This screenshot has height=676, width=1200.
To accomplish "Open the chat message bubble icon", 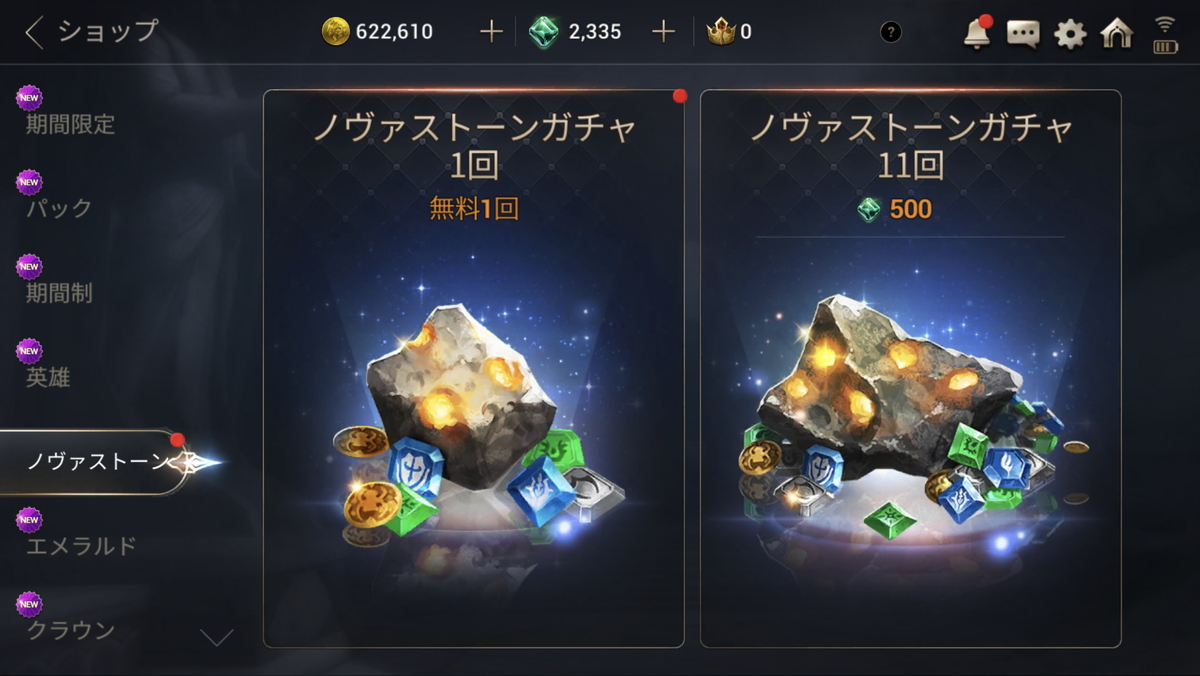I will (x=1023, y=34).
